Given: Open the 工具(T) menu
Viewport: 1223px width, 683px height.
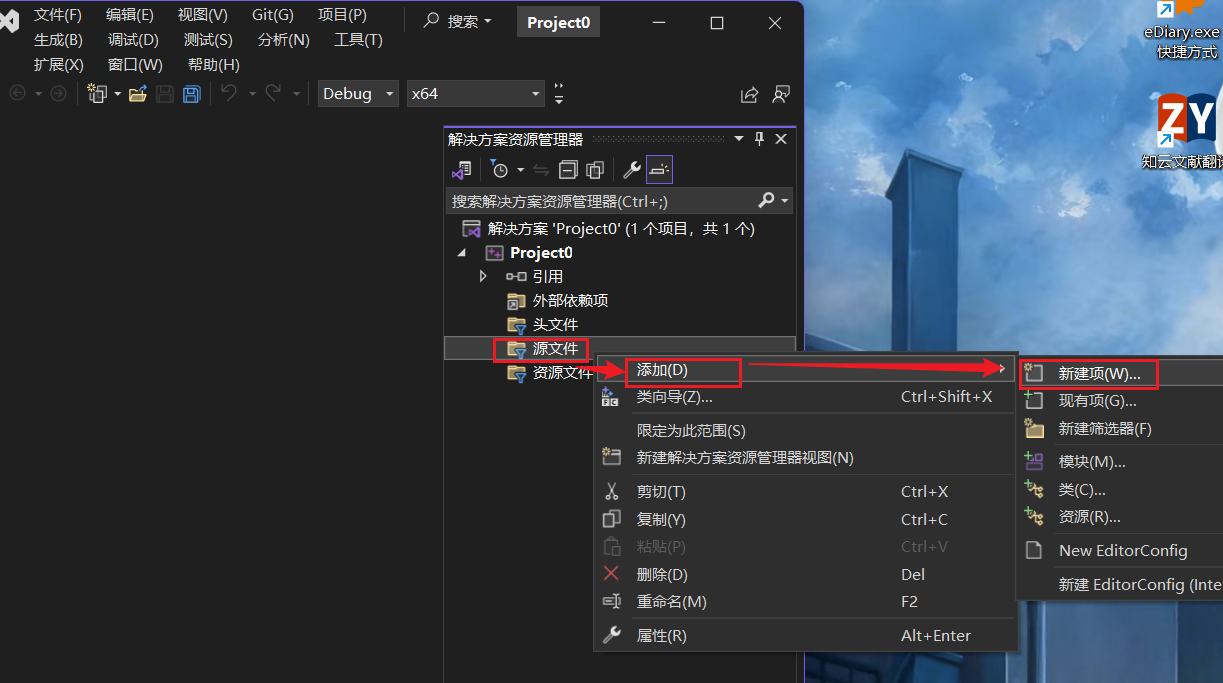Looking at the screenshot, I should tap(358, 40).
